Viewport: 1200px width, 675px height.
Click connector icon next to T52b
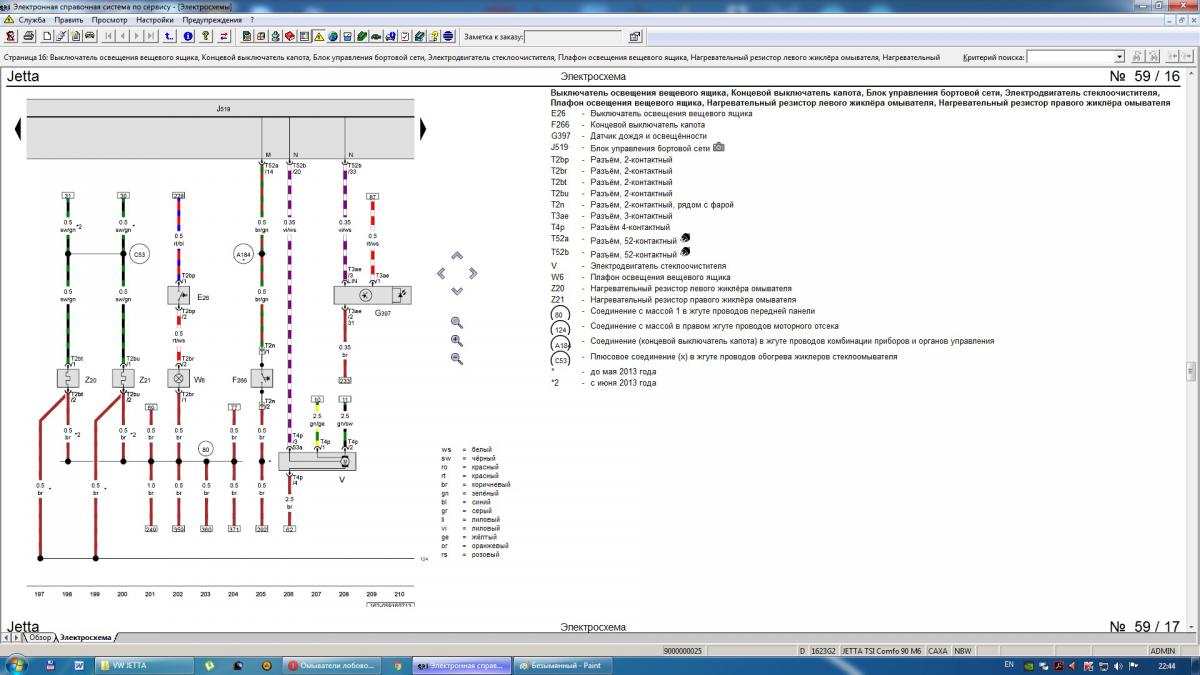685,251
